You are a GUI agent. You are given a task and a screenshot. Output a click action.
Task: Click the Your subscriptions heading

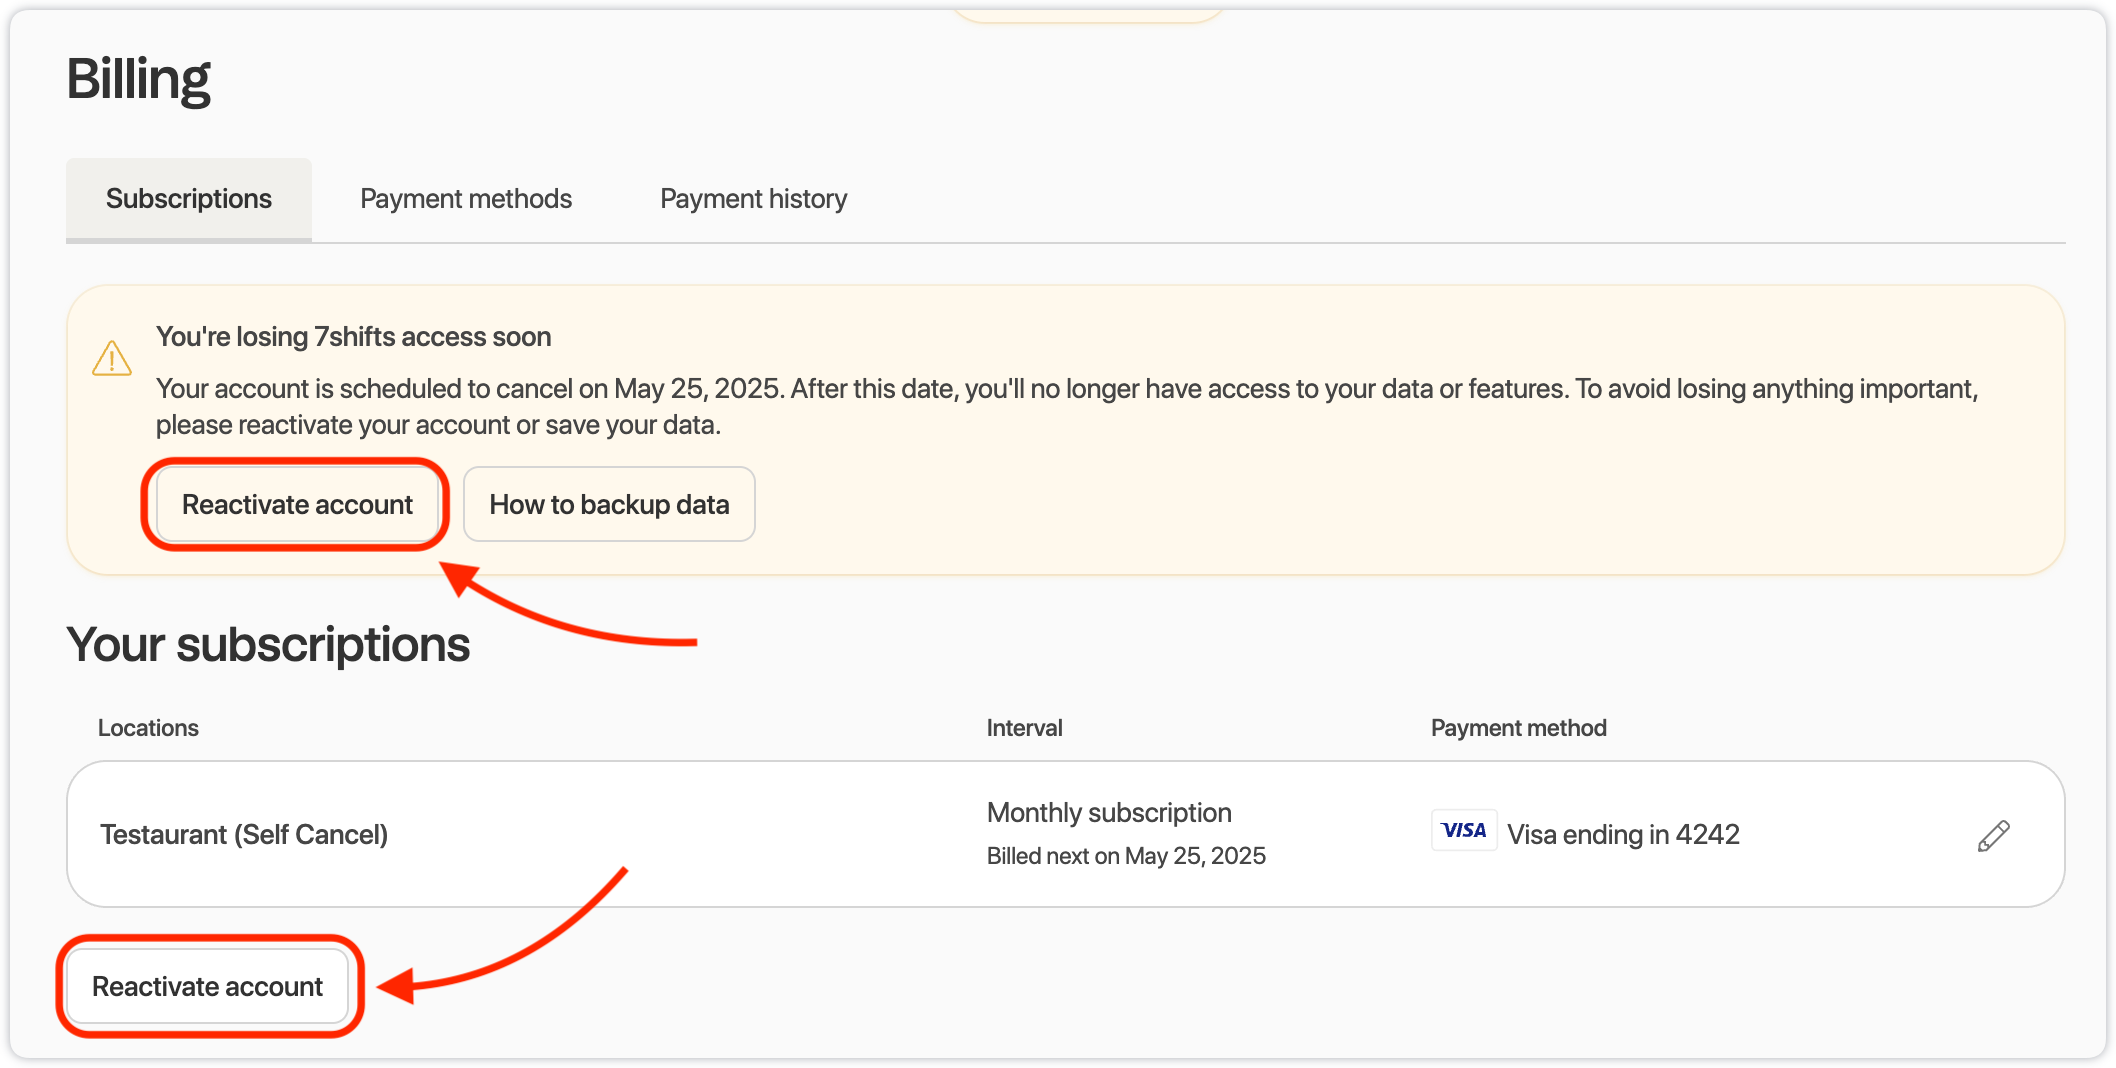pyautogui.click(x=268, y=644)
